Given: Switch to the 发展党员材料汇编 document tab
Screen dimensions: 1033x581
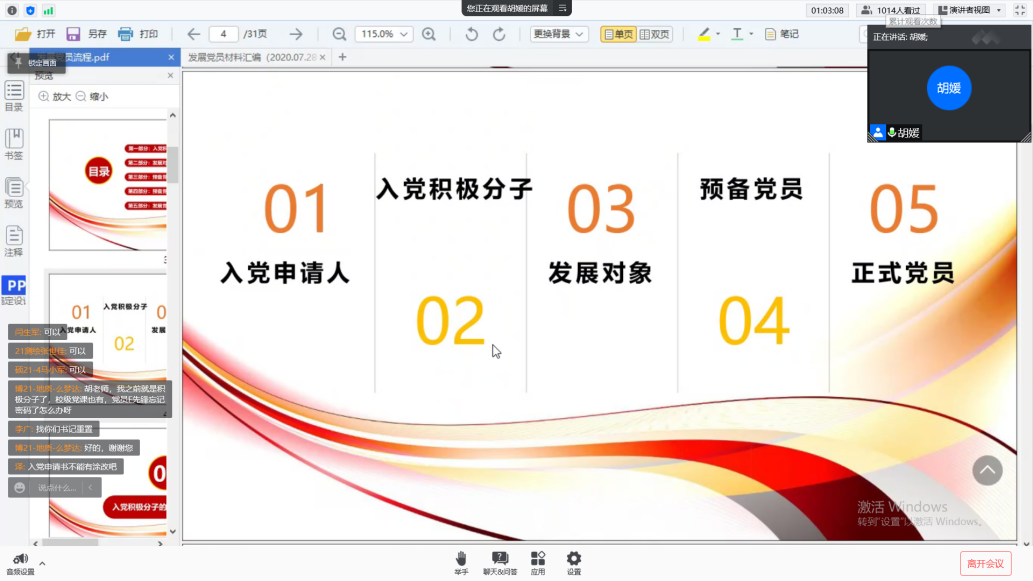Looking at the screenshot, I should tap(257, 58).
